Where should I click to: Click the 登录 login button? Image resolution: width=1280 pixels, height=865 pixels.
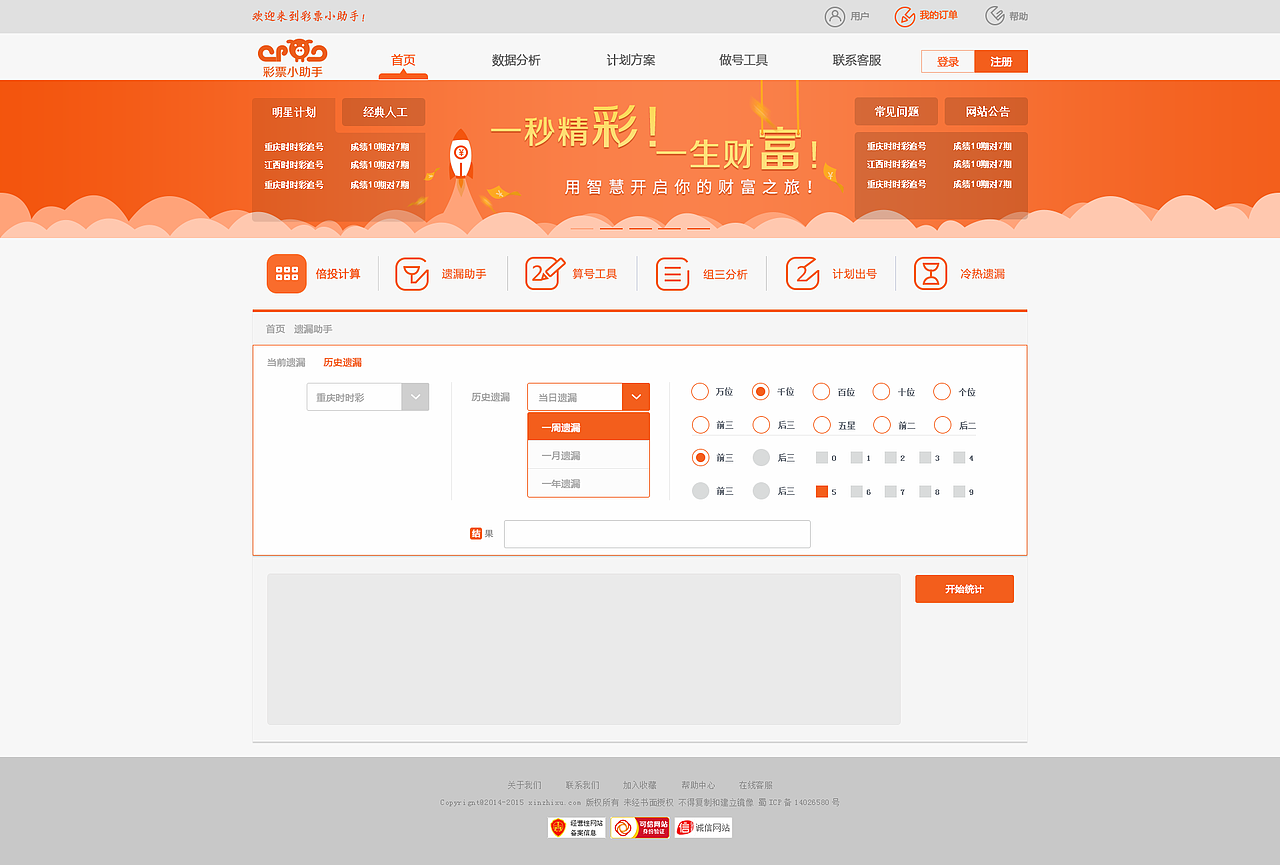click(948, 62)
